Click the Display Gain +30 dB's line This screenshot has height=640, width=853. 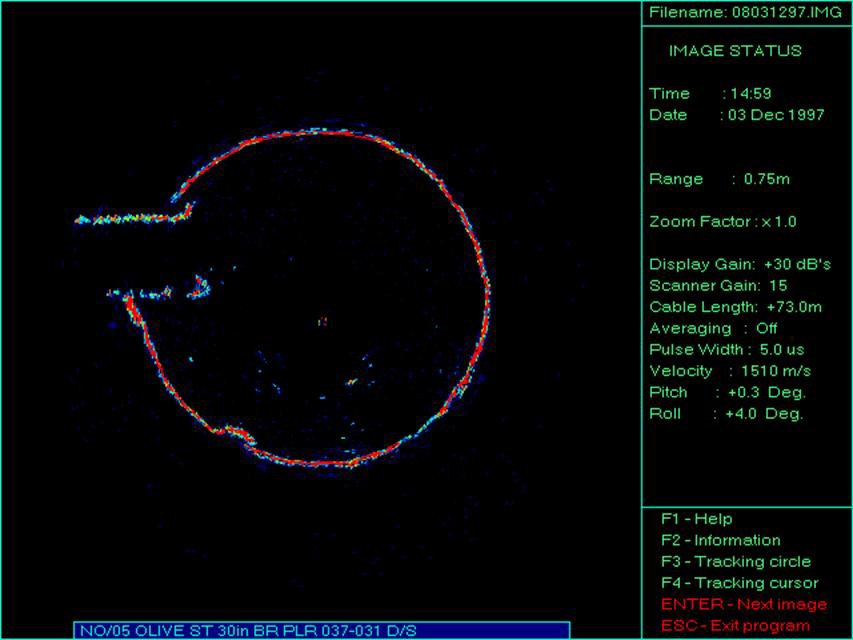(740, 264)
